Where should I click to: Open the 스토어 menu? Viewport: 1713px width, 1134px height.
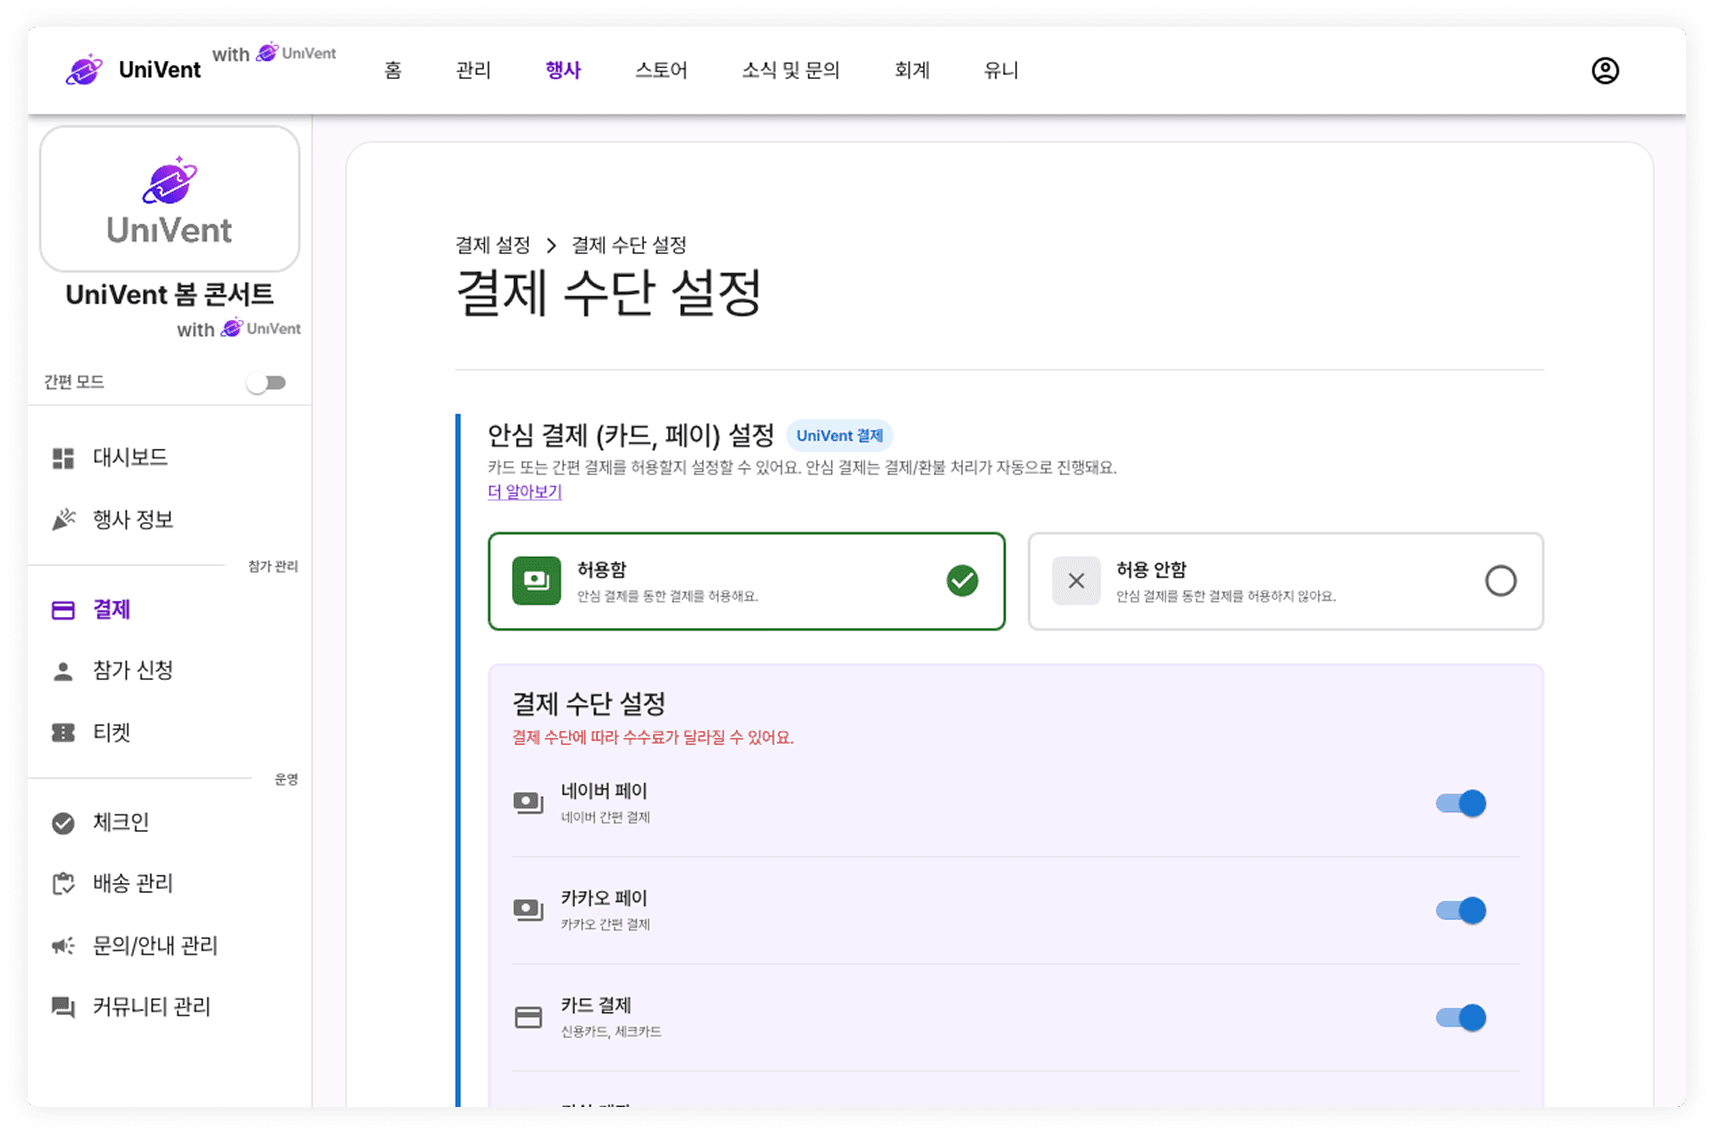click(661, 70)
